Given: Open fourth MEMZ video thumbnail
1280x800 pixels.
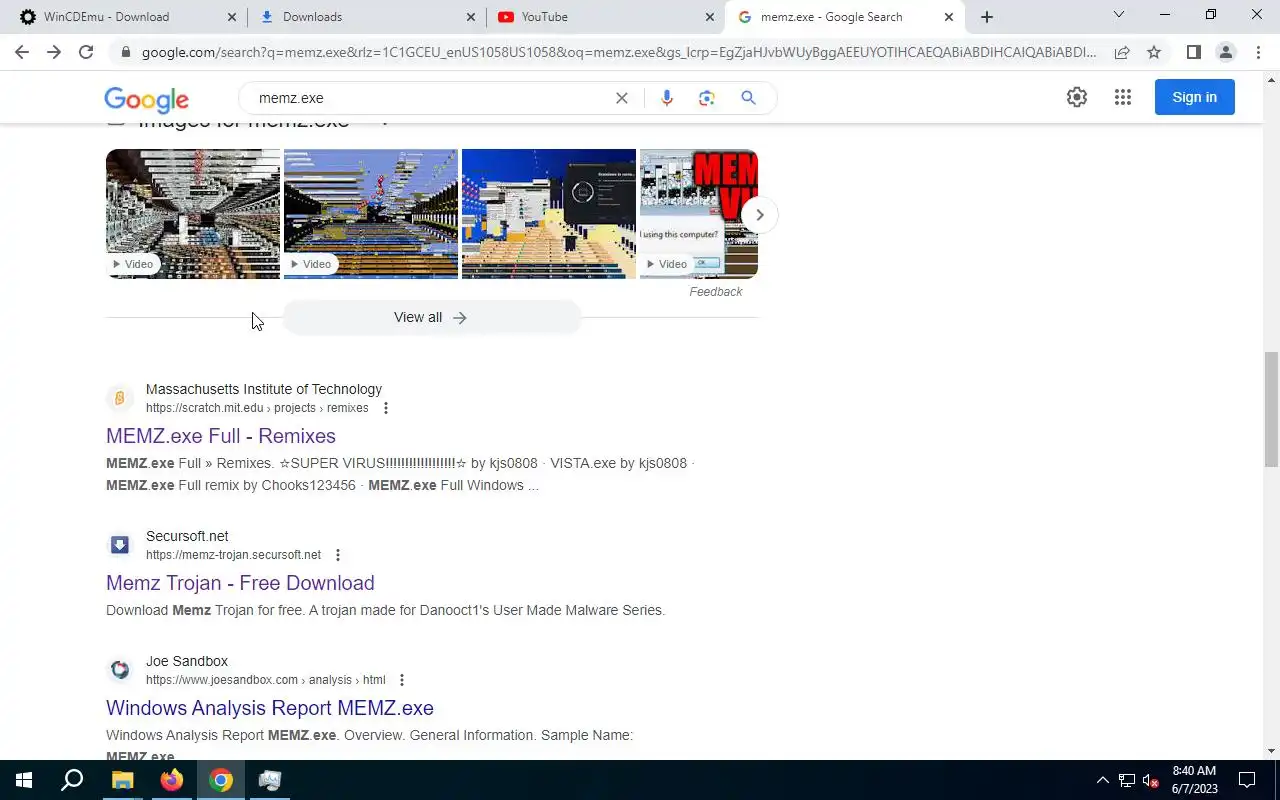Looking at the screenshot, I should pos(699,214).
